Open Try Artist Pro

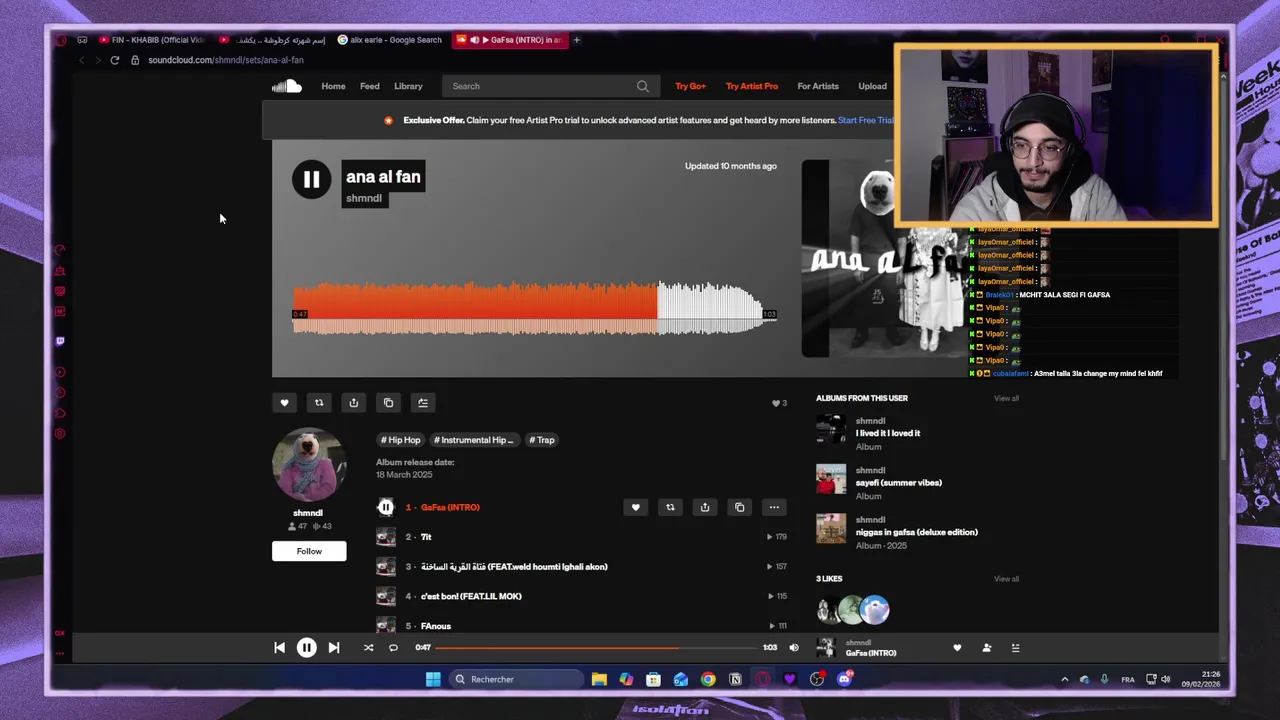pos(752,86)
